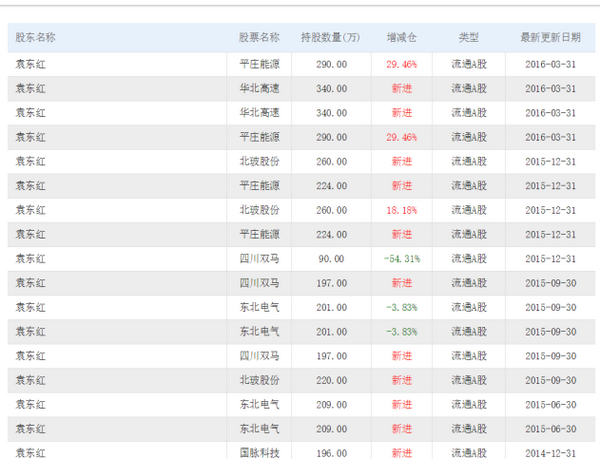Select 2015-12-31 in the 18.18% row
The height and width of the screenshot is (459, 600).
tap(550, 210)
